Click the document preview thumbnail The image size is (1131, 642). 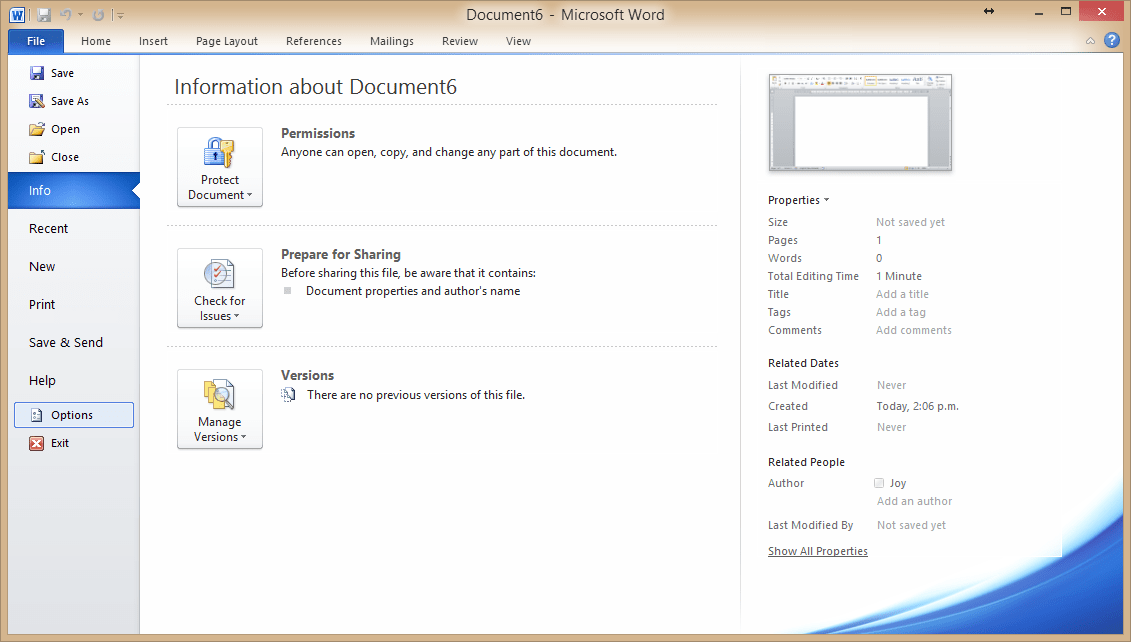(860, 122)
